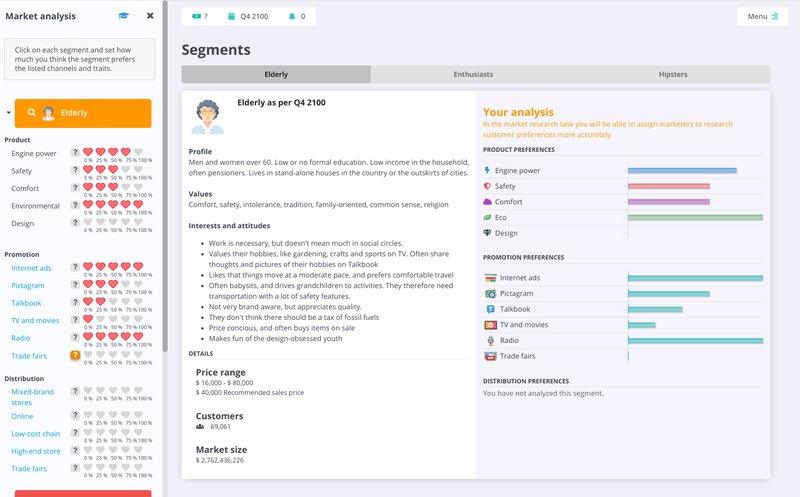Click the help icon for Design

tap(75, 222)
